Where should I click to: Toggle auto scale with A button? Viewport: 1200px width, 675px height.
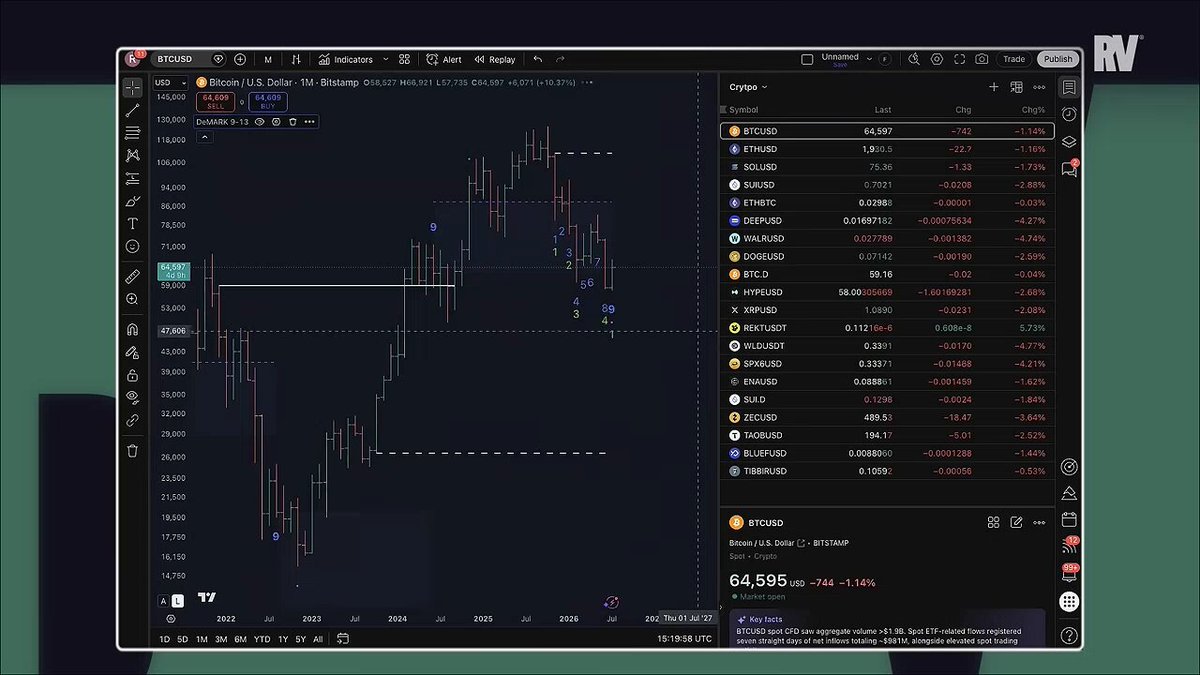(163, 601)
